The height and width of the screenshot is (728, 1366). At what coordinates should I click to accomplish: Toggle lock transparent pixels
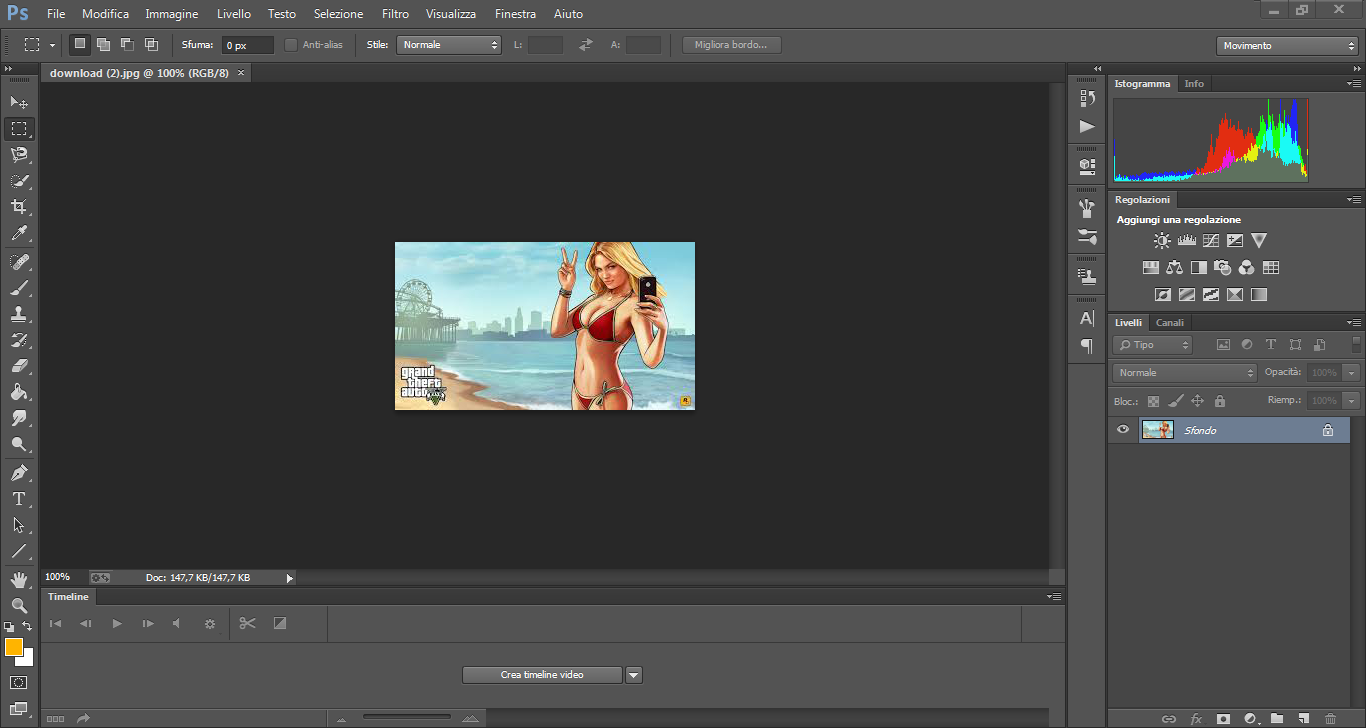pyautogui.click(x=1153, y=401)
